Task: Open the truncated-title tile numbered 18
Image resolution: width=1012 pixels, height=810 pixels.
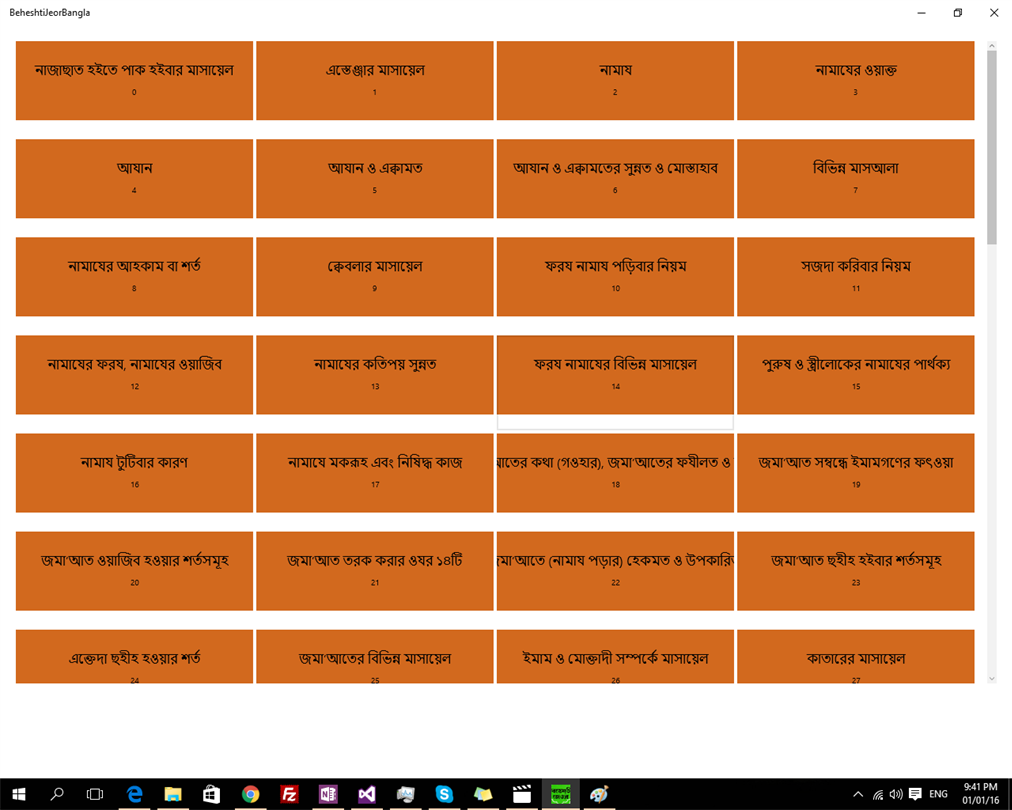Action: tap(615, 473)
